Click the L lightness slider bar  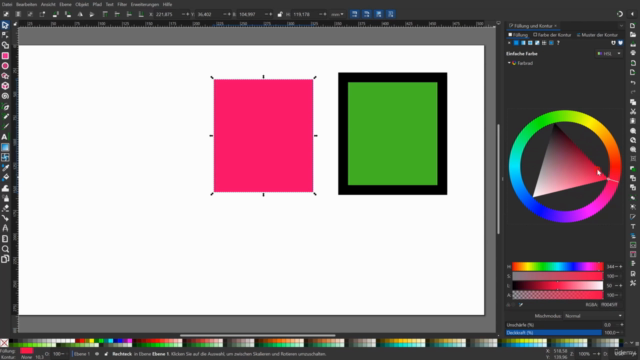(558, 285)
